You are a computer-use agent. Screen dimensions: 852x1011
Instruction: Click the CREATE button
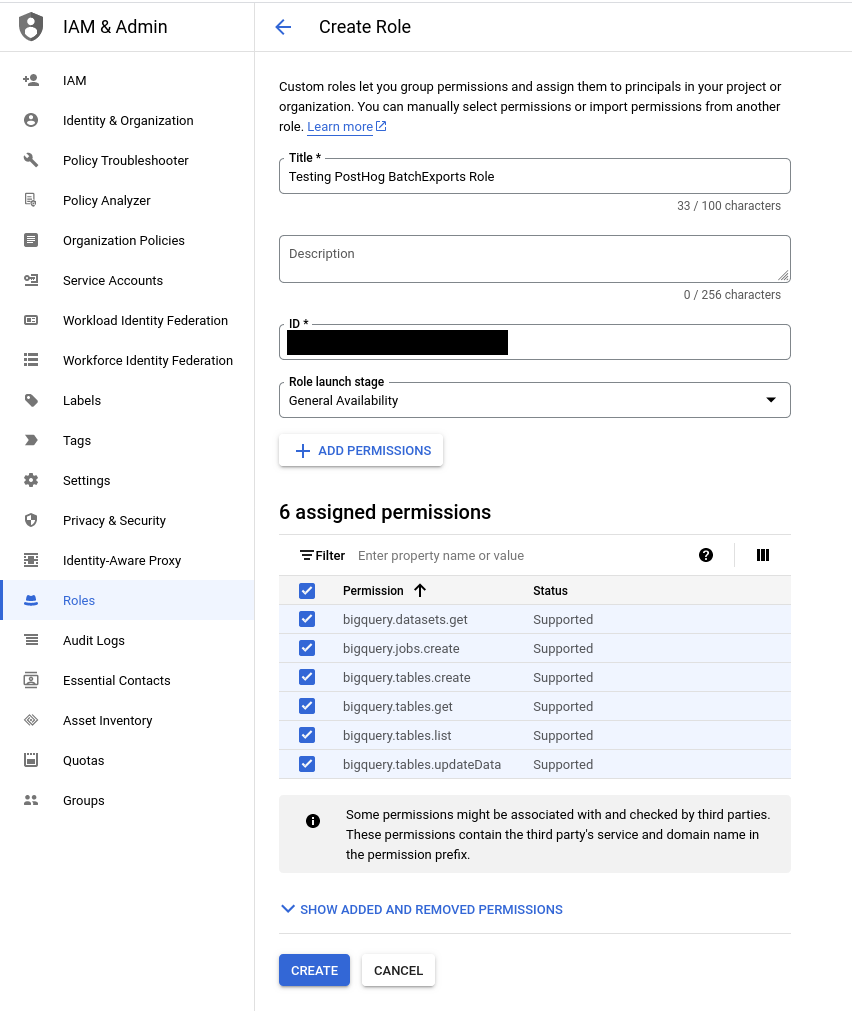[314, 970]
